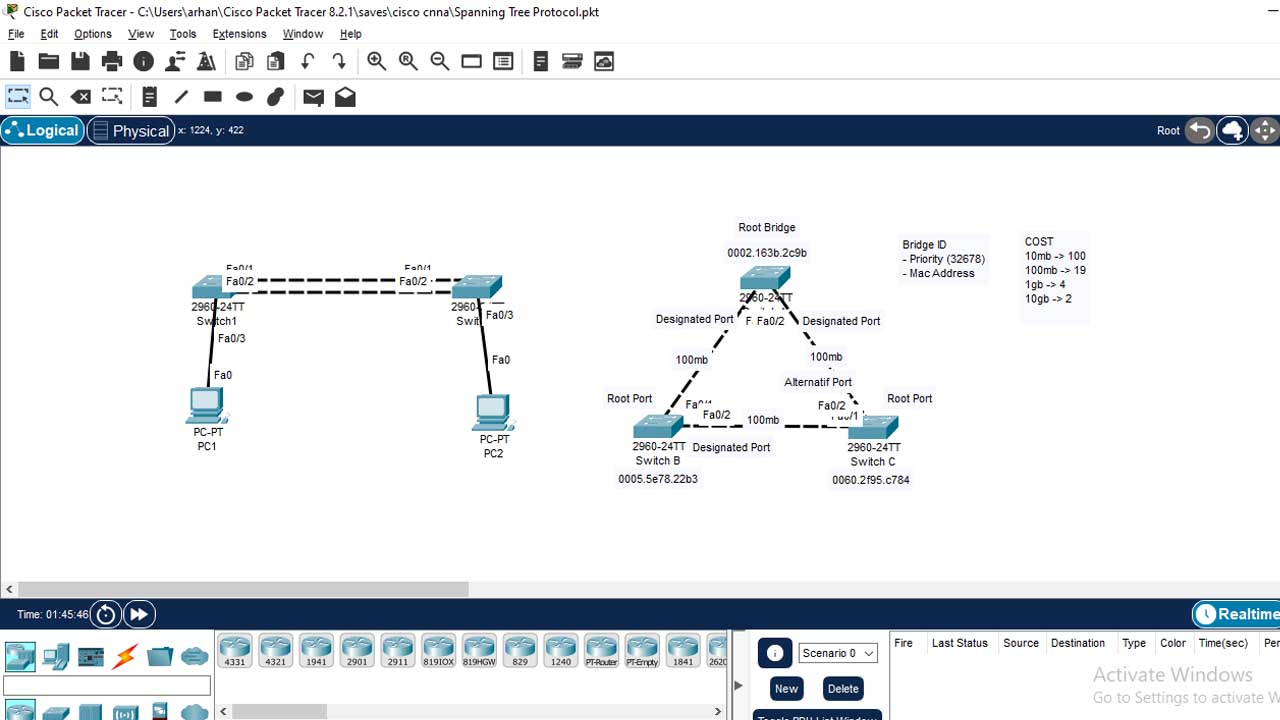Screen dimensions: 1280x720
Task: Switch to the Logical workspace tab
Action: [x=42, y=130]
